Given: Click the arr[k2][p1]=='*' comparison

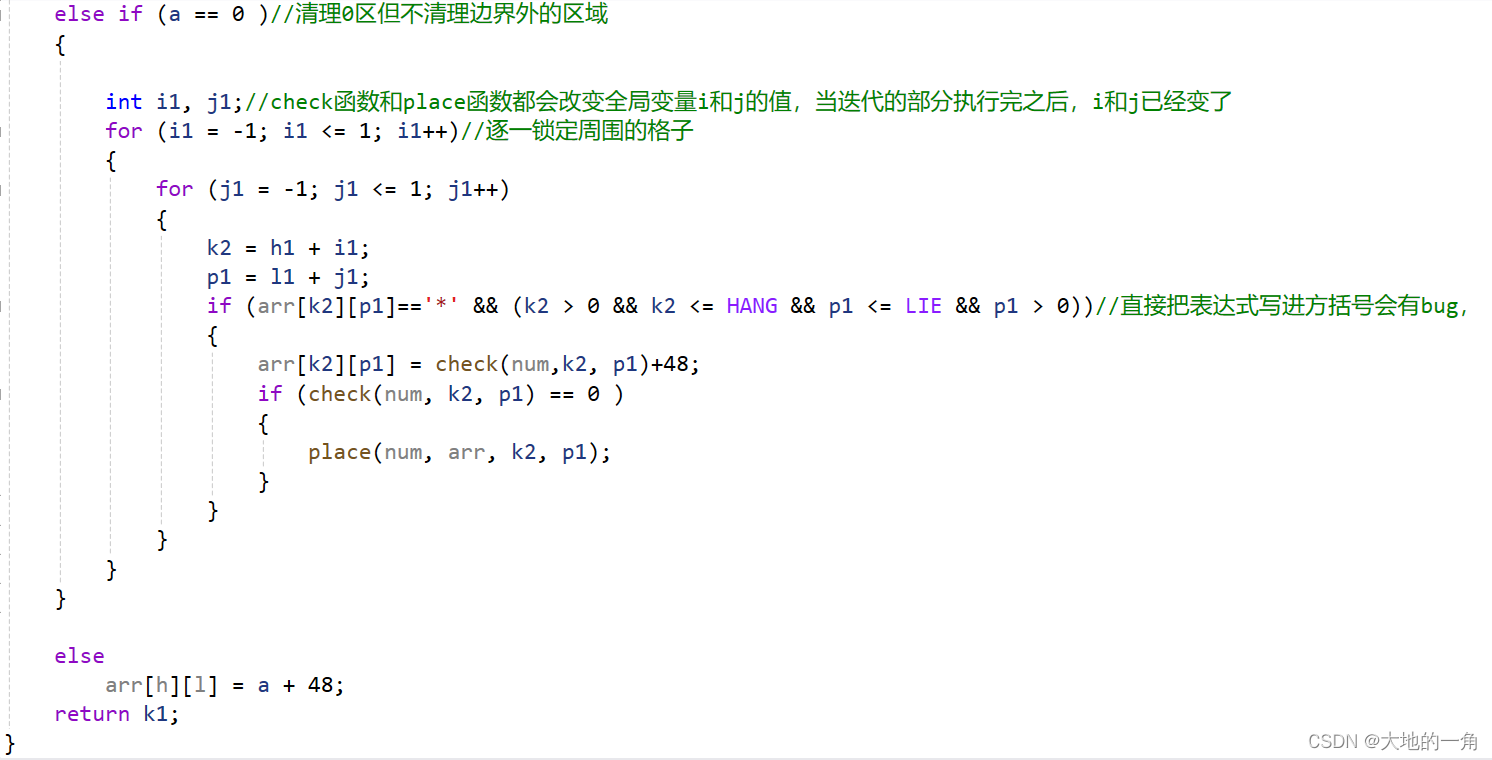Looking at the screenshot, I should (358, 306).
